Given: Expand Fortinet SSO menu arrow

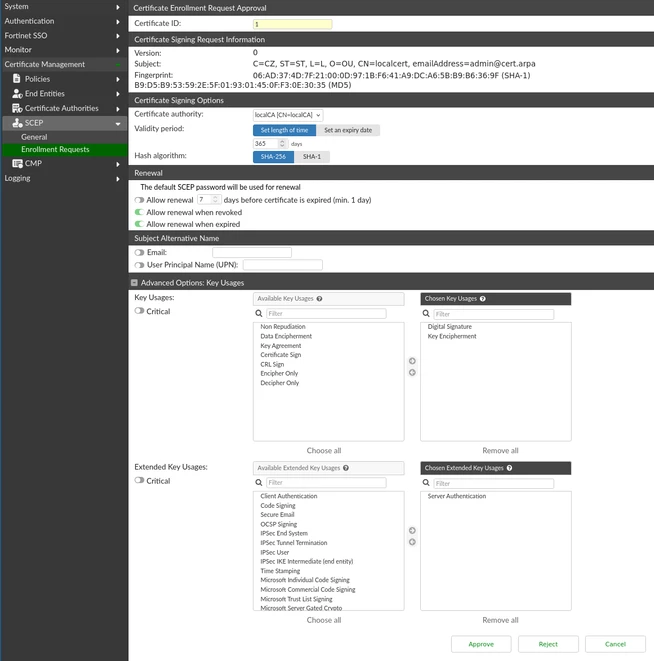Looking at the screenshot, I should (x=118, y=36).
